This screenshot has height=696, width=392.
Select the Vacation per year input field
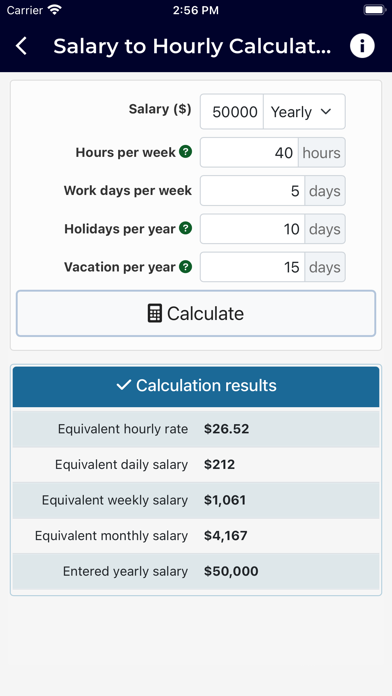pyautogui.click(x=253, y=267)
